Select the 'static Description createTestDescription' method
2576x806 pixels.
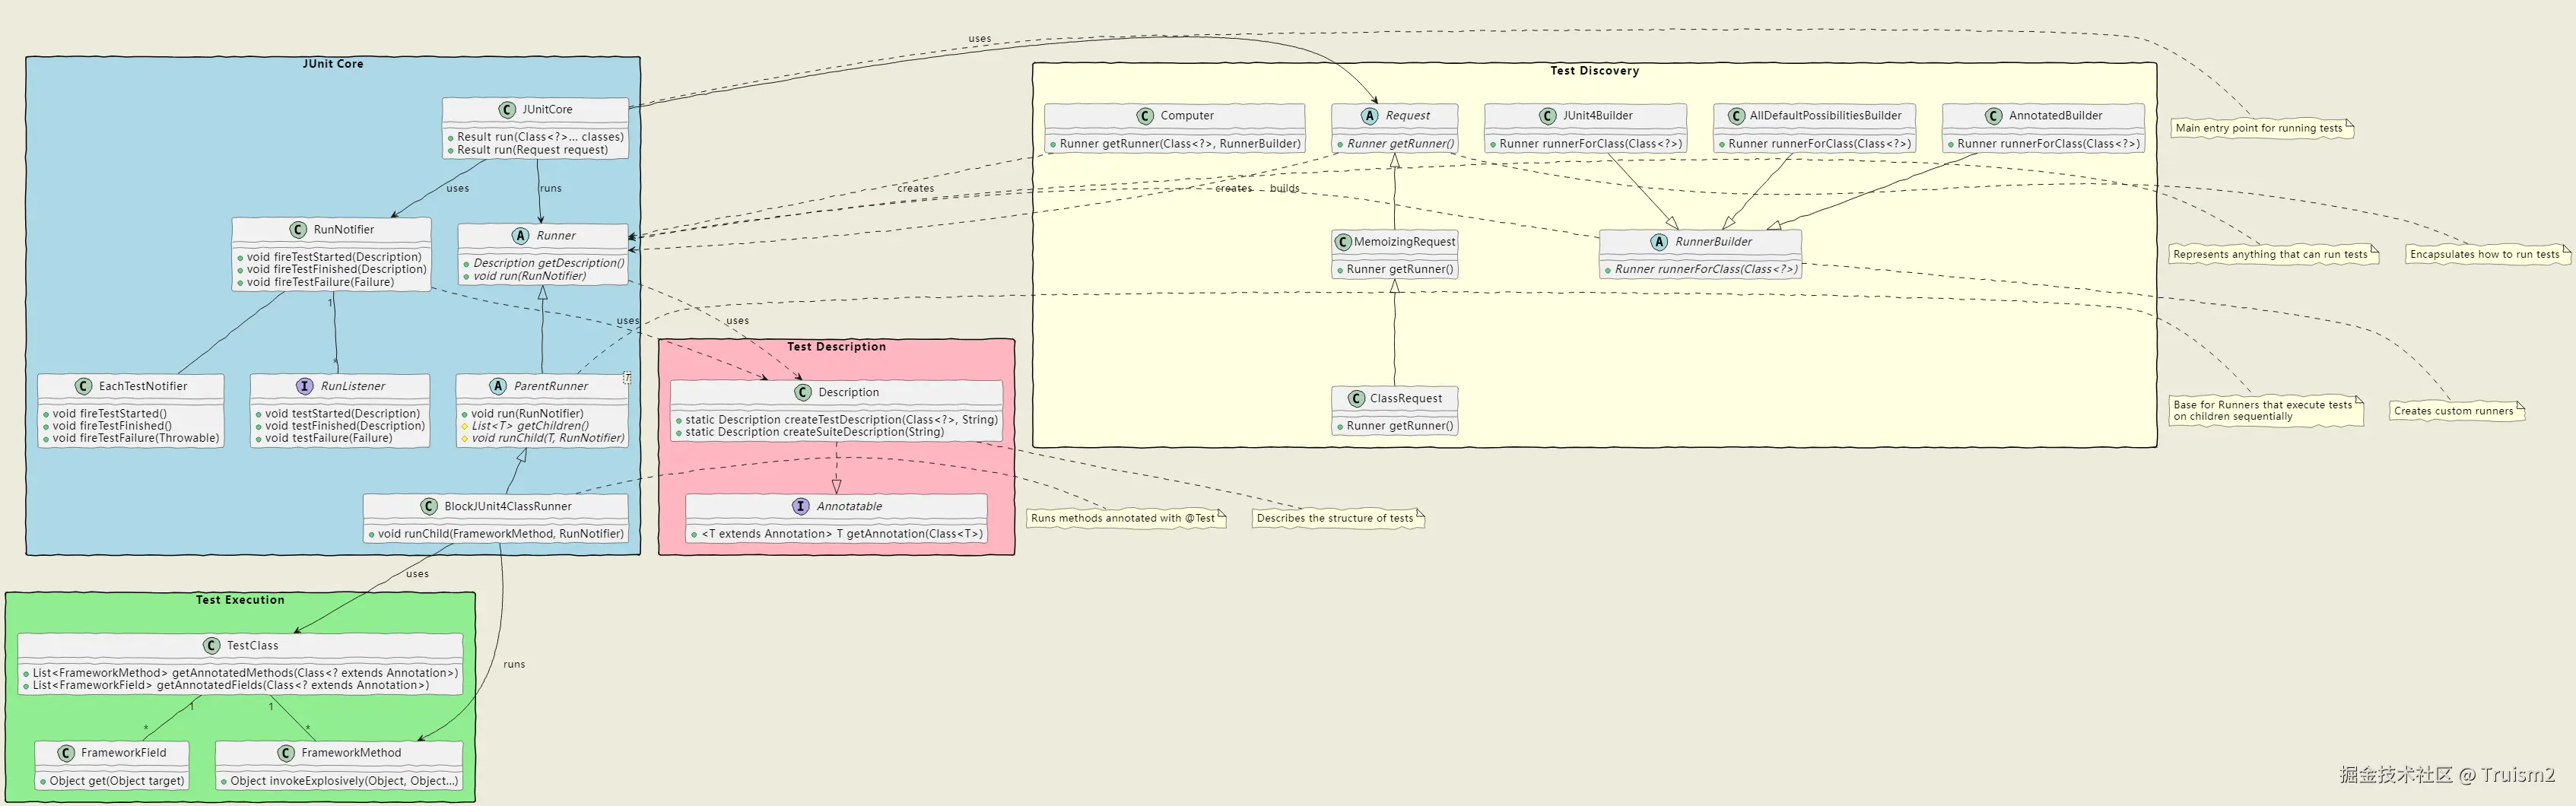coord(841,420)
